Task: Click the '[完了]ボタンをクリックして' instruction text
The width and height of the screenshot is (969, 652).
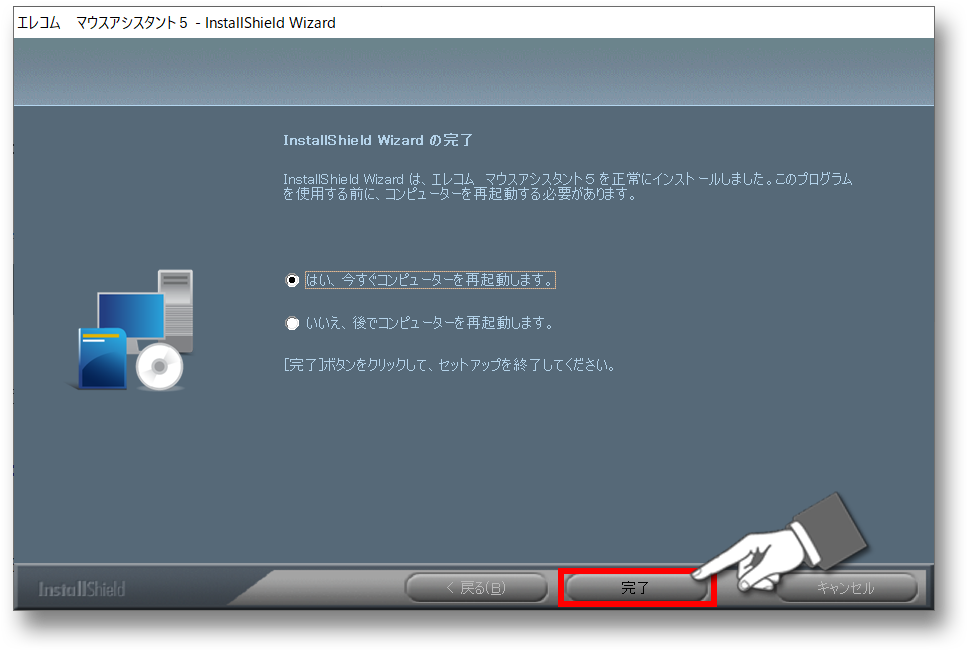Action: [449, 365]
